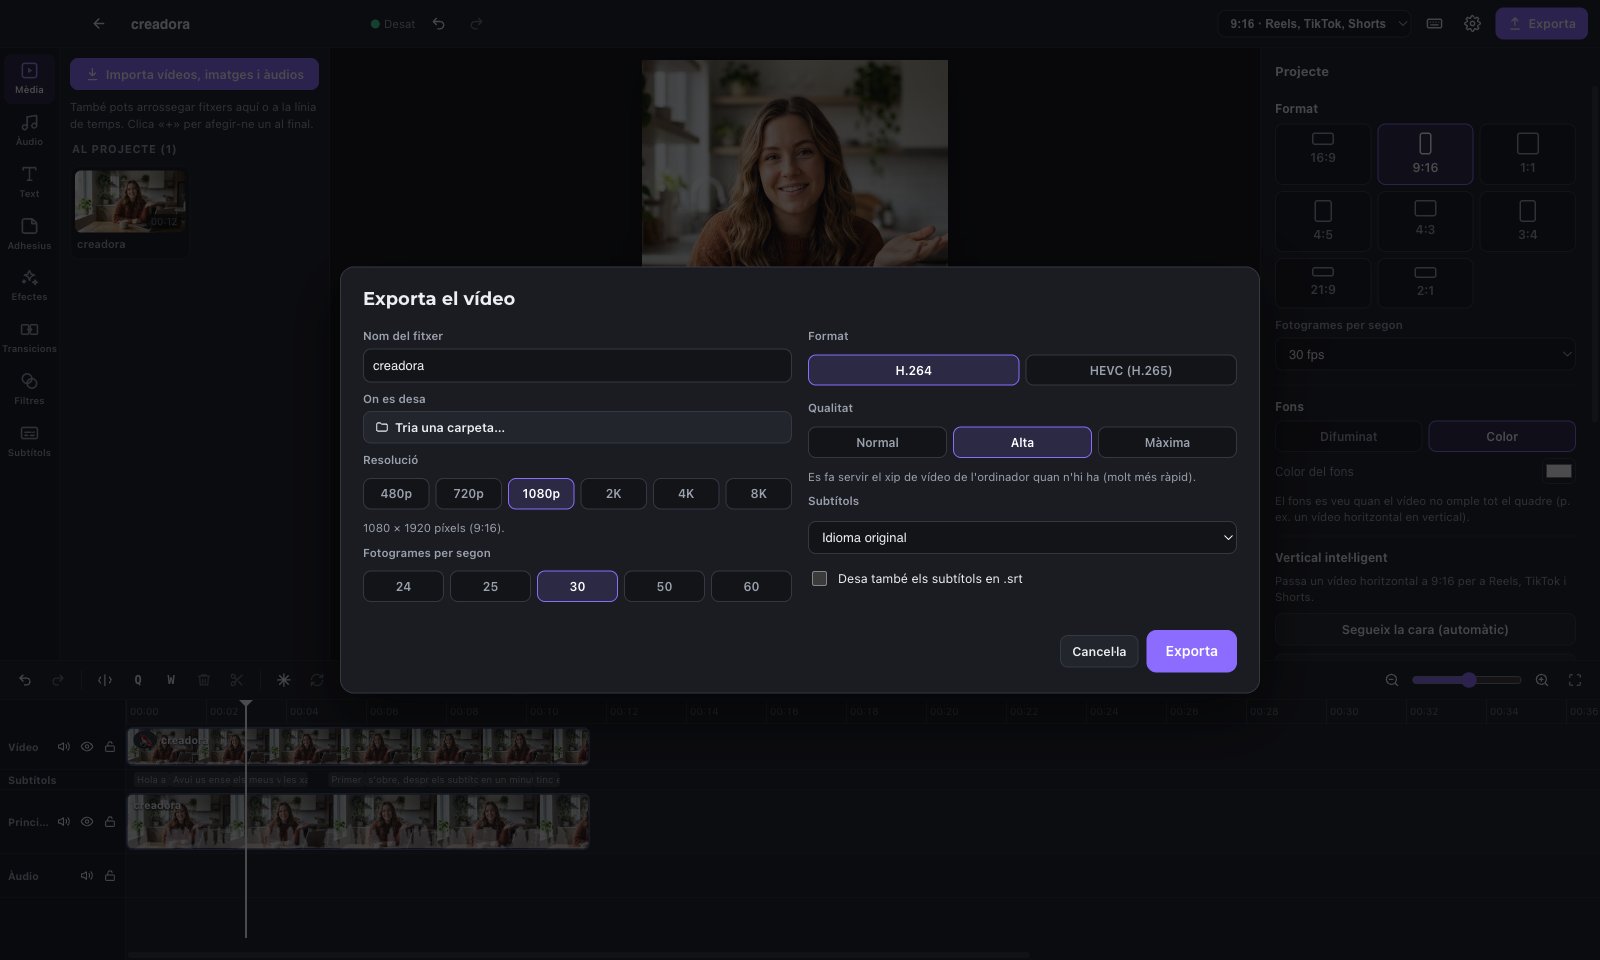Click the split clip icon in timeline toolbar
1600x960 pixels.
pos(104,680)
